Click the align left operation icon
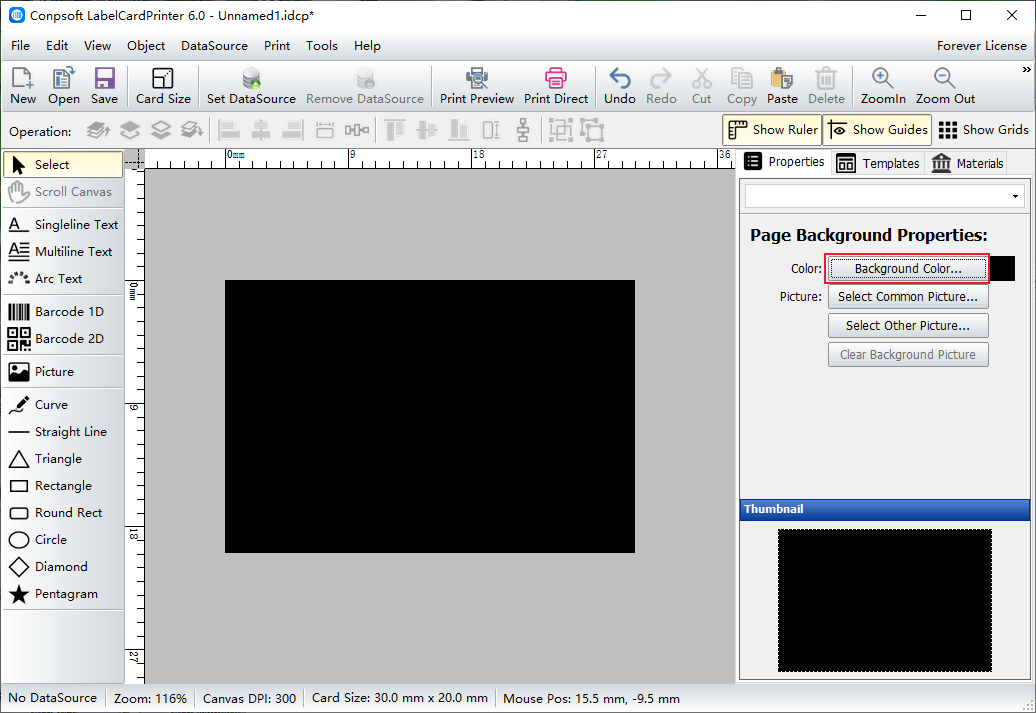Image resolution: width=1036 pixels, height=713 pixels. 229,130
